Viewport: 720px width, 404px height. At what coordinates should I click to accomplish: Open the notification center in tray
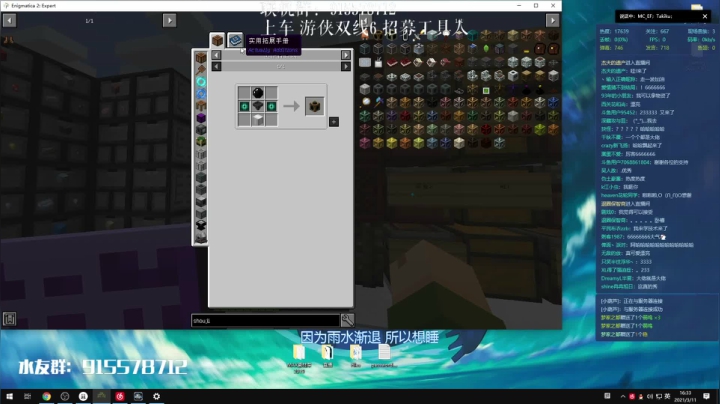pyautogui.click(x=706, y=396)
